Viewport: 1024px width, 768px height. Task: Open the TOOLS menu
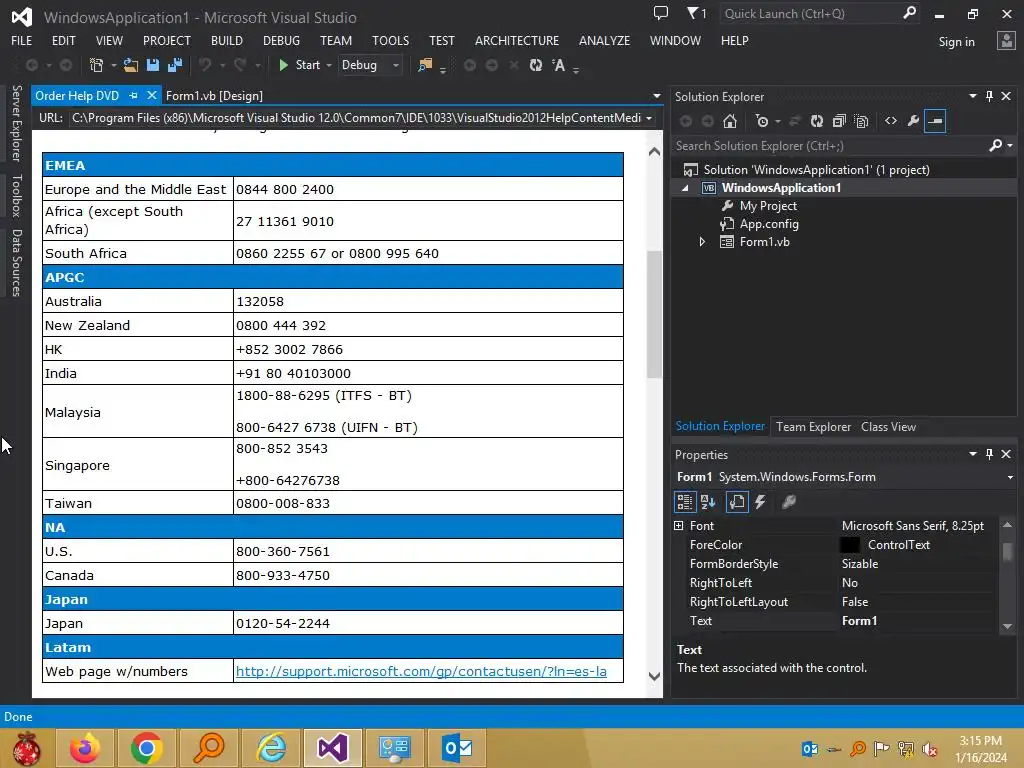click(x=391, y=40)
